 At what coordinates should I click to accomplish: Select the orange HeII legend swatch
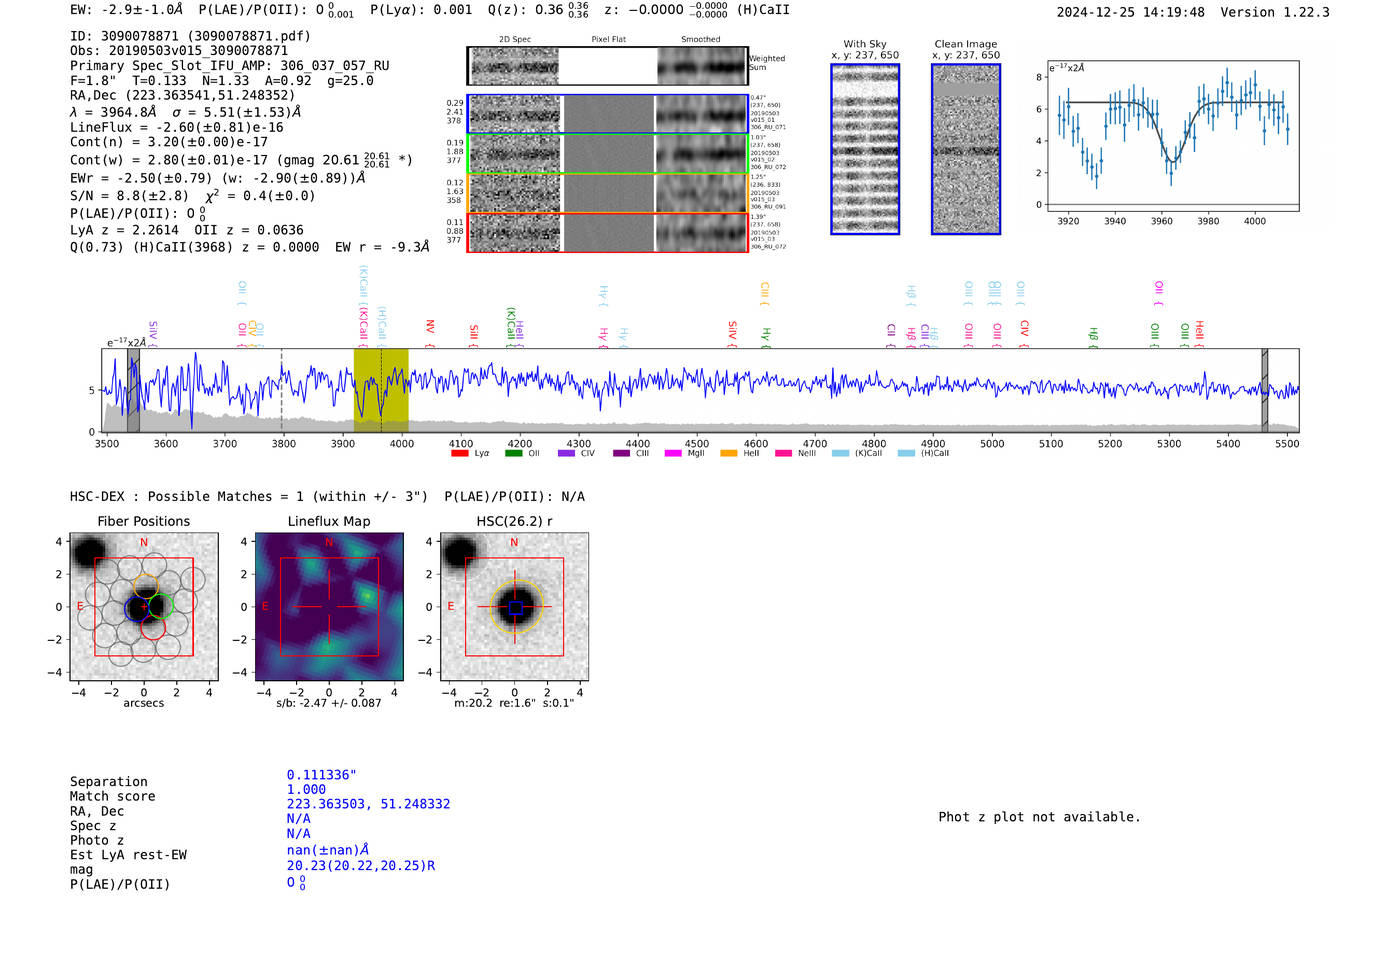(728, 454)
